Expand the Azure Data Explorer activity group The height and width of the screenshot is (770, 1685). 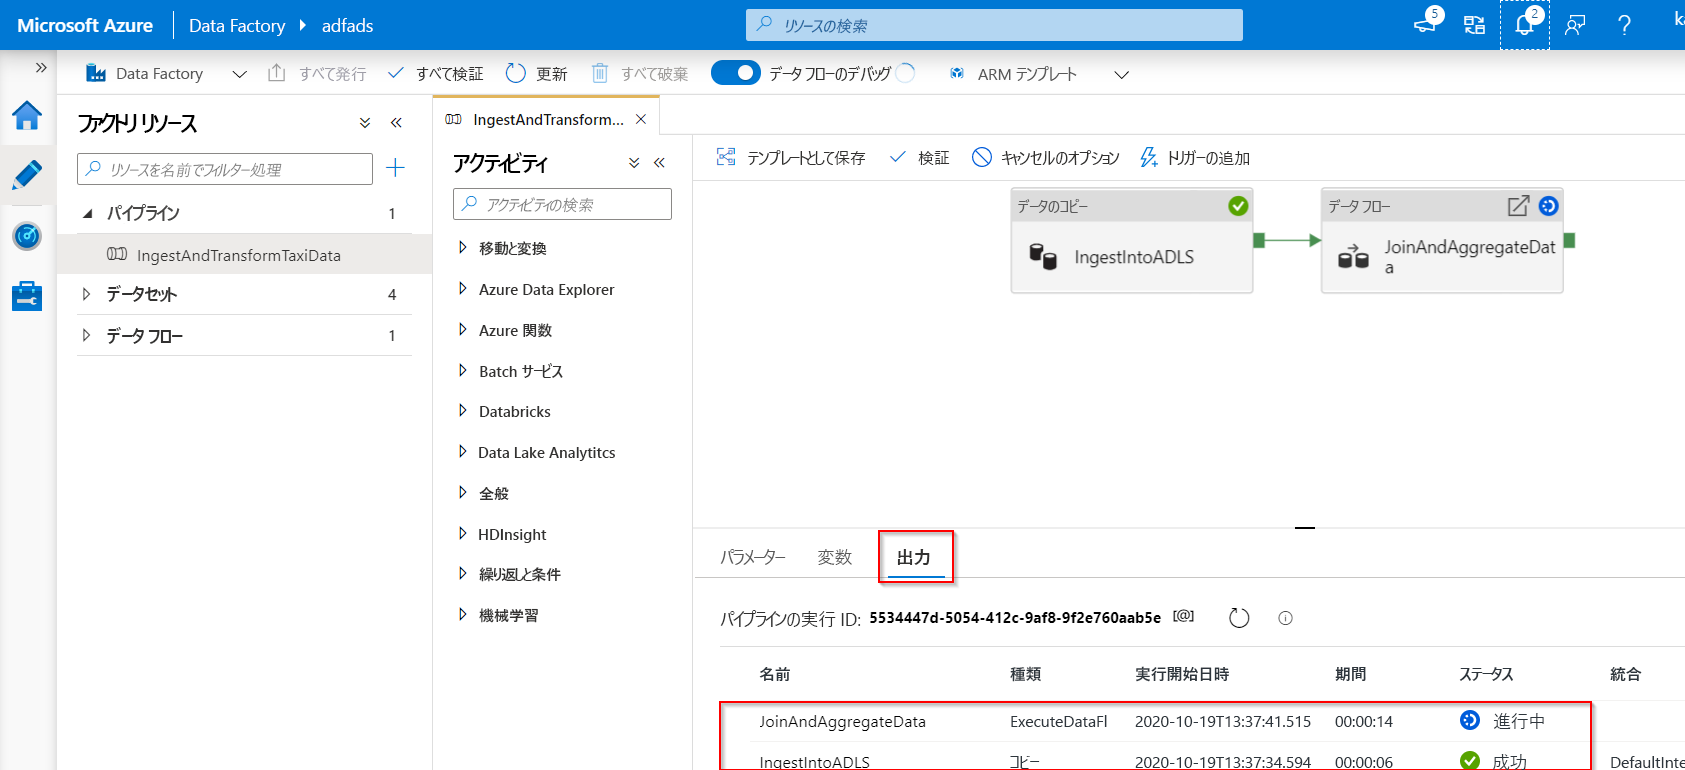click(x=462, y=289)
